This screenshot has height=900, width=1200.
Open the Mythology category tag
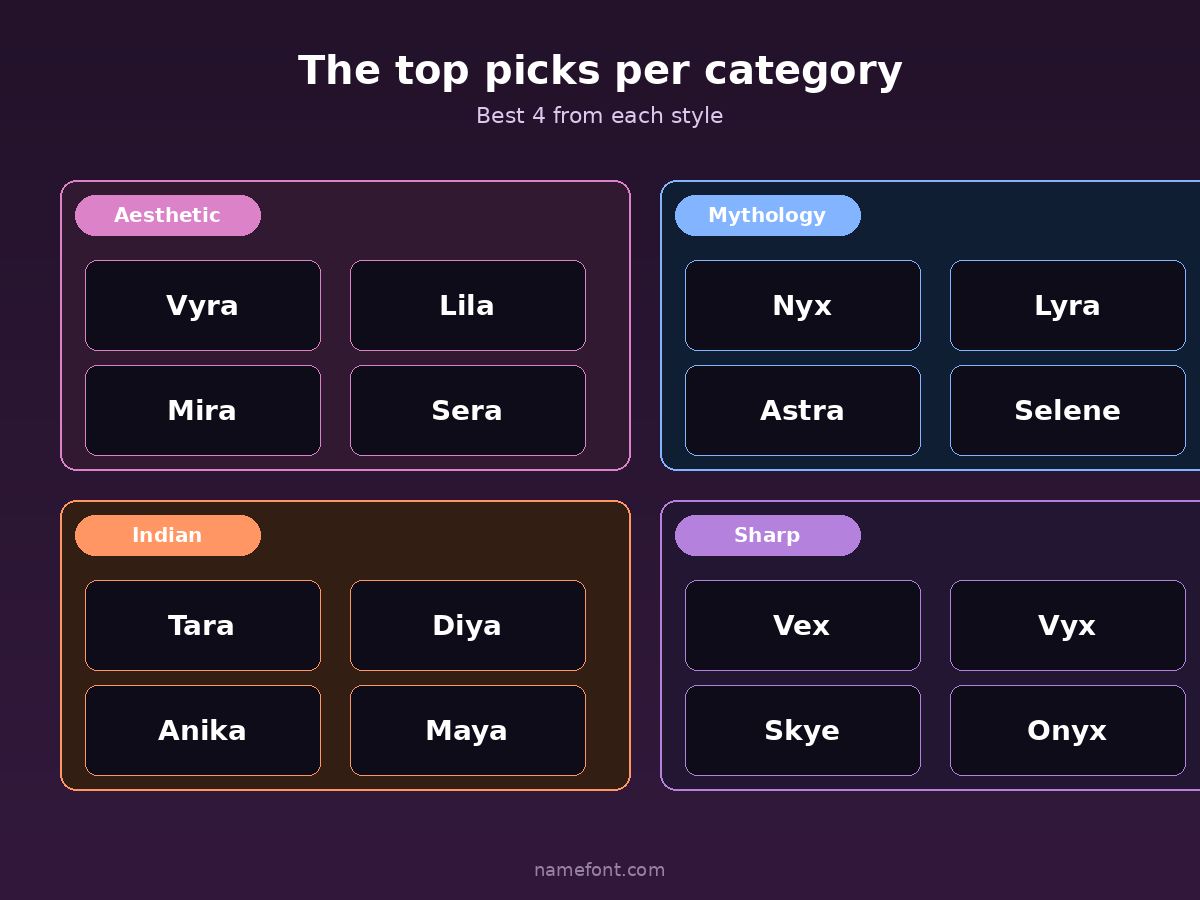click(x=767, y=216)
